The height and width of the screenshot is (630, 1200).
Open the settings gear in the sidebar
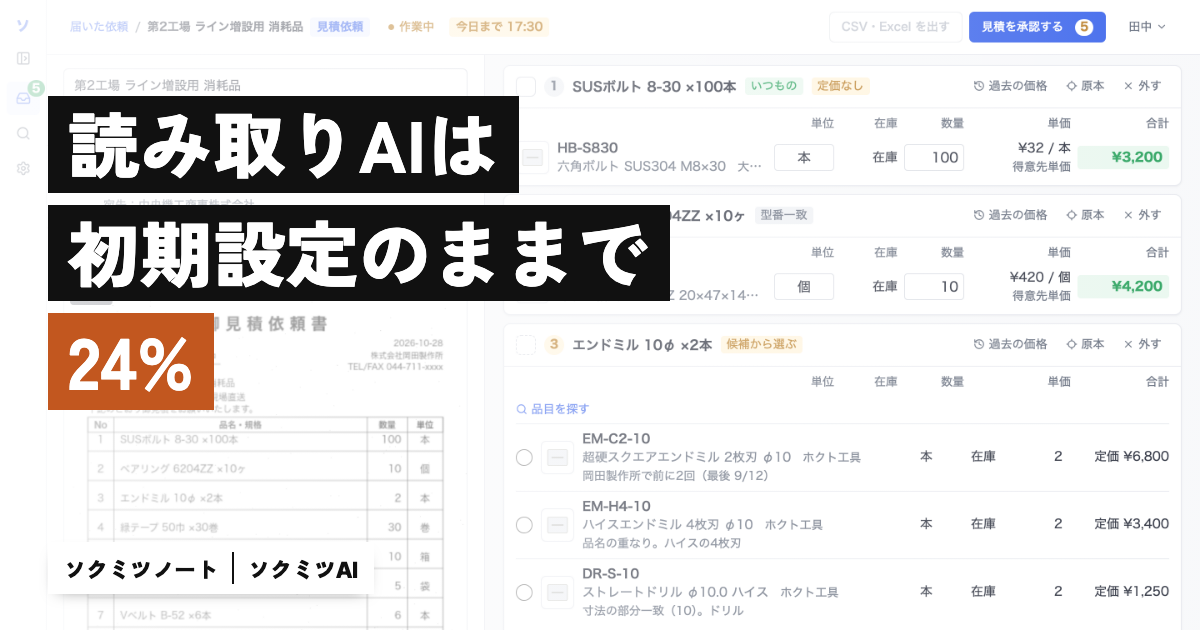[x=23, y=168]
